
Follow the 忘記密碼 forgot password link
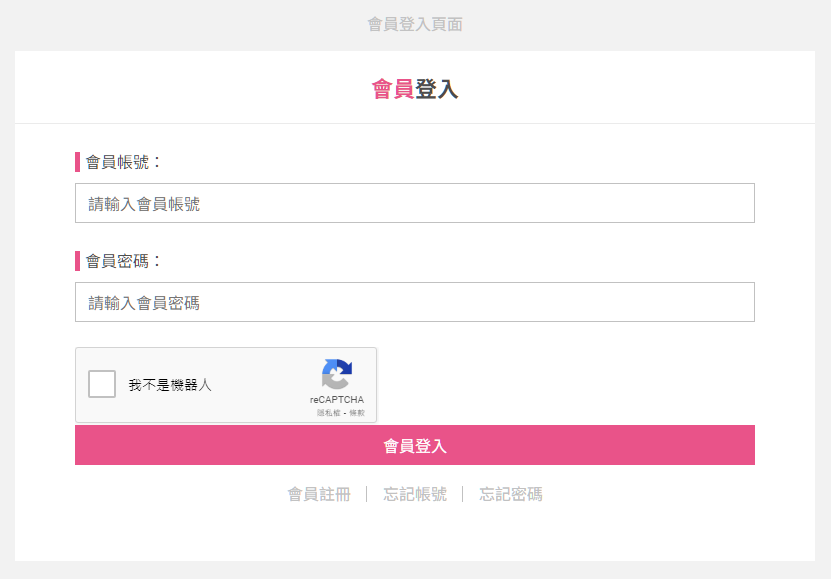click(511, 494)
